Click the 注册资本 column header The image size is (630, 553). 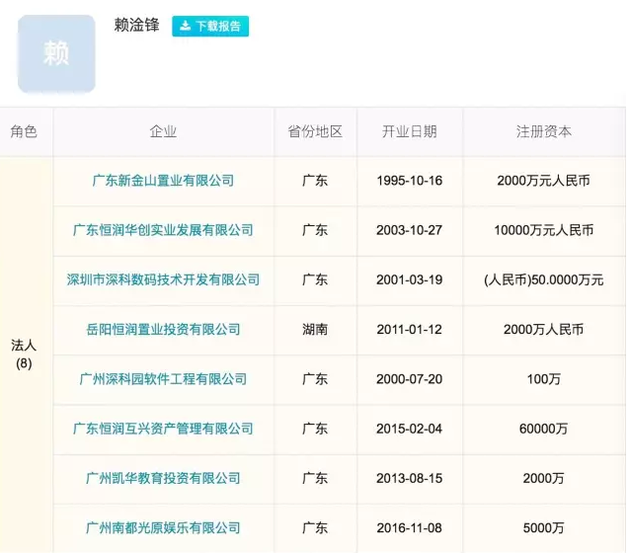coord(544,131)
